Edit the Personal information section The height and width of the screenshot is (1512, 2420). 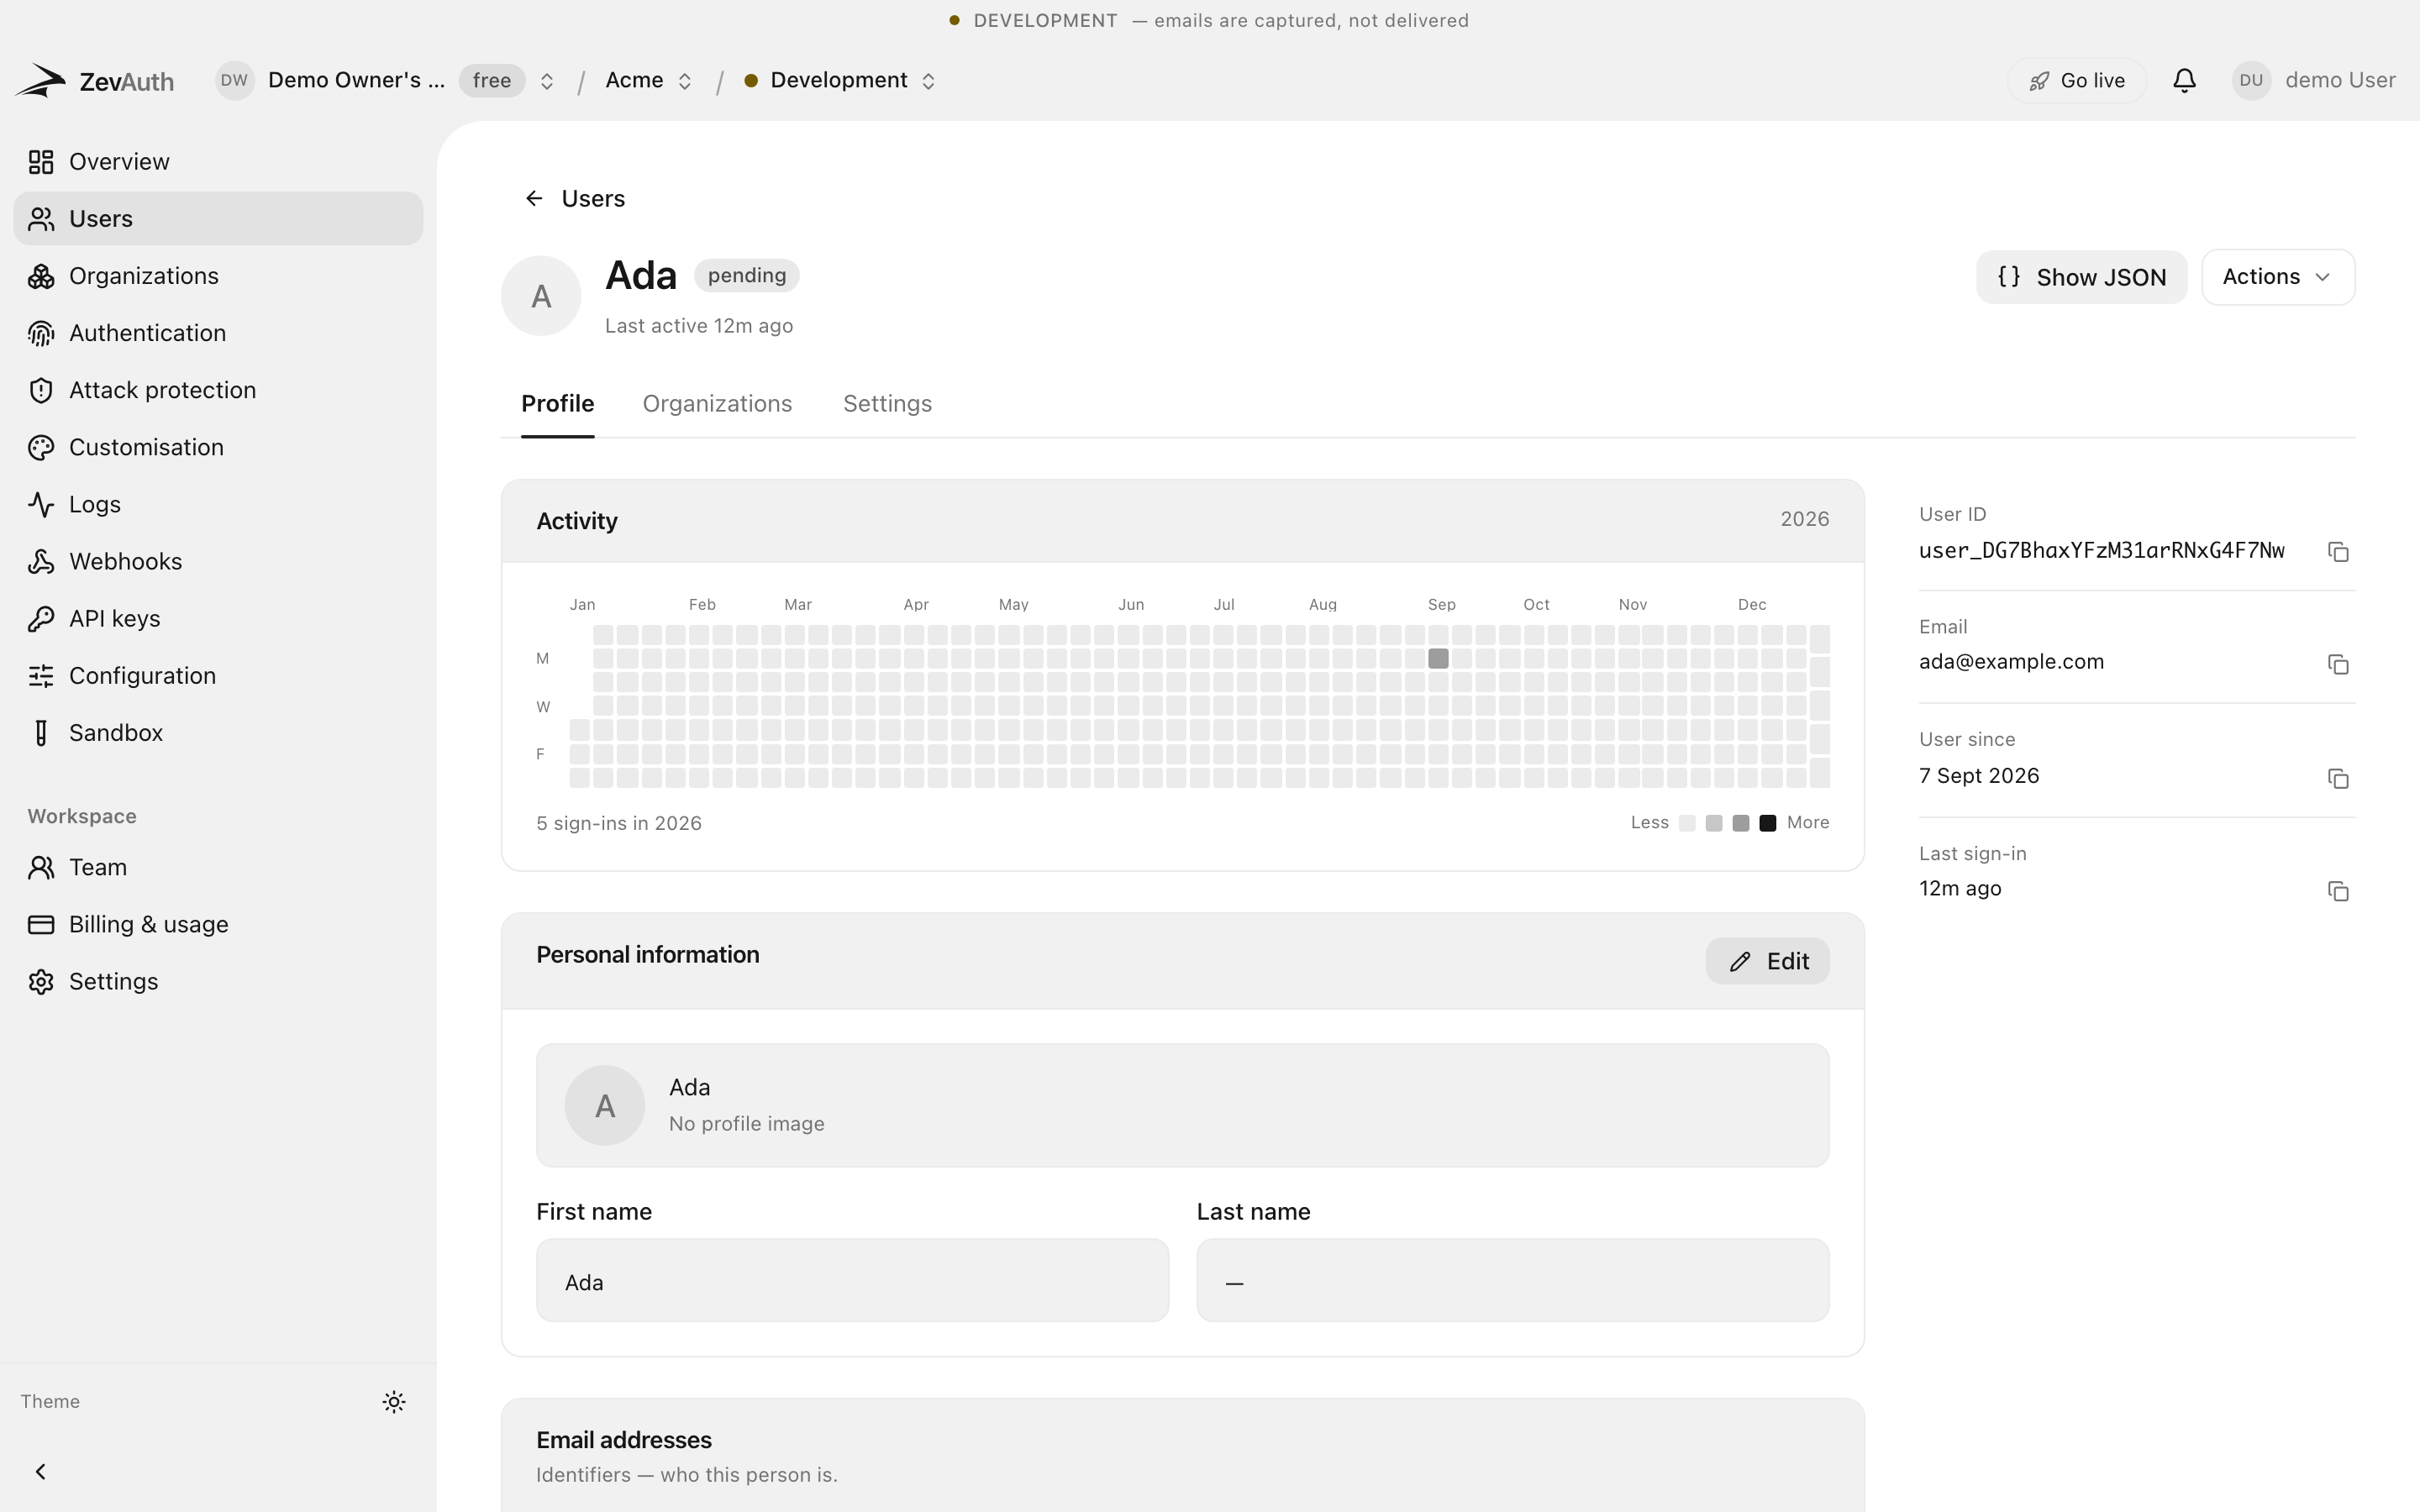pos(1767,961)
